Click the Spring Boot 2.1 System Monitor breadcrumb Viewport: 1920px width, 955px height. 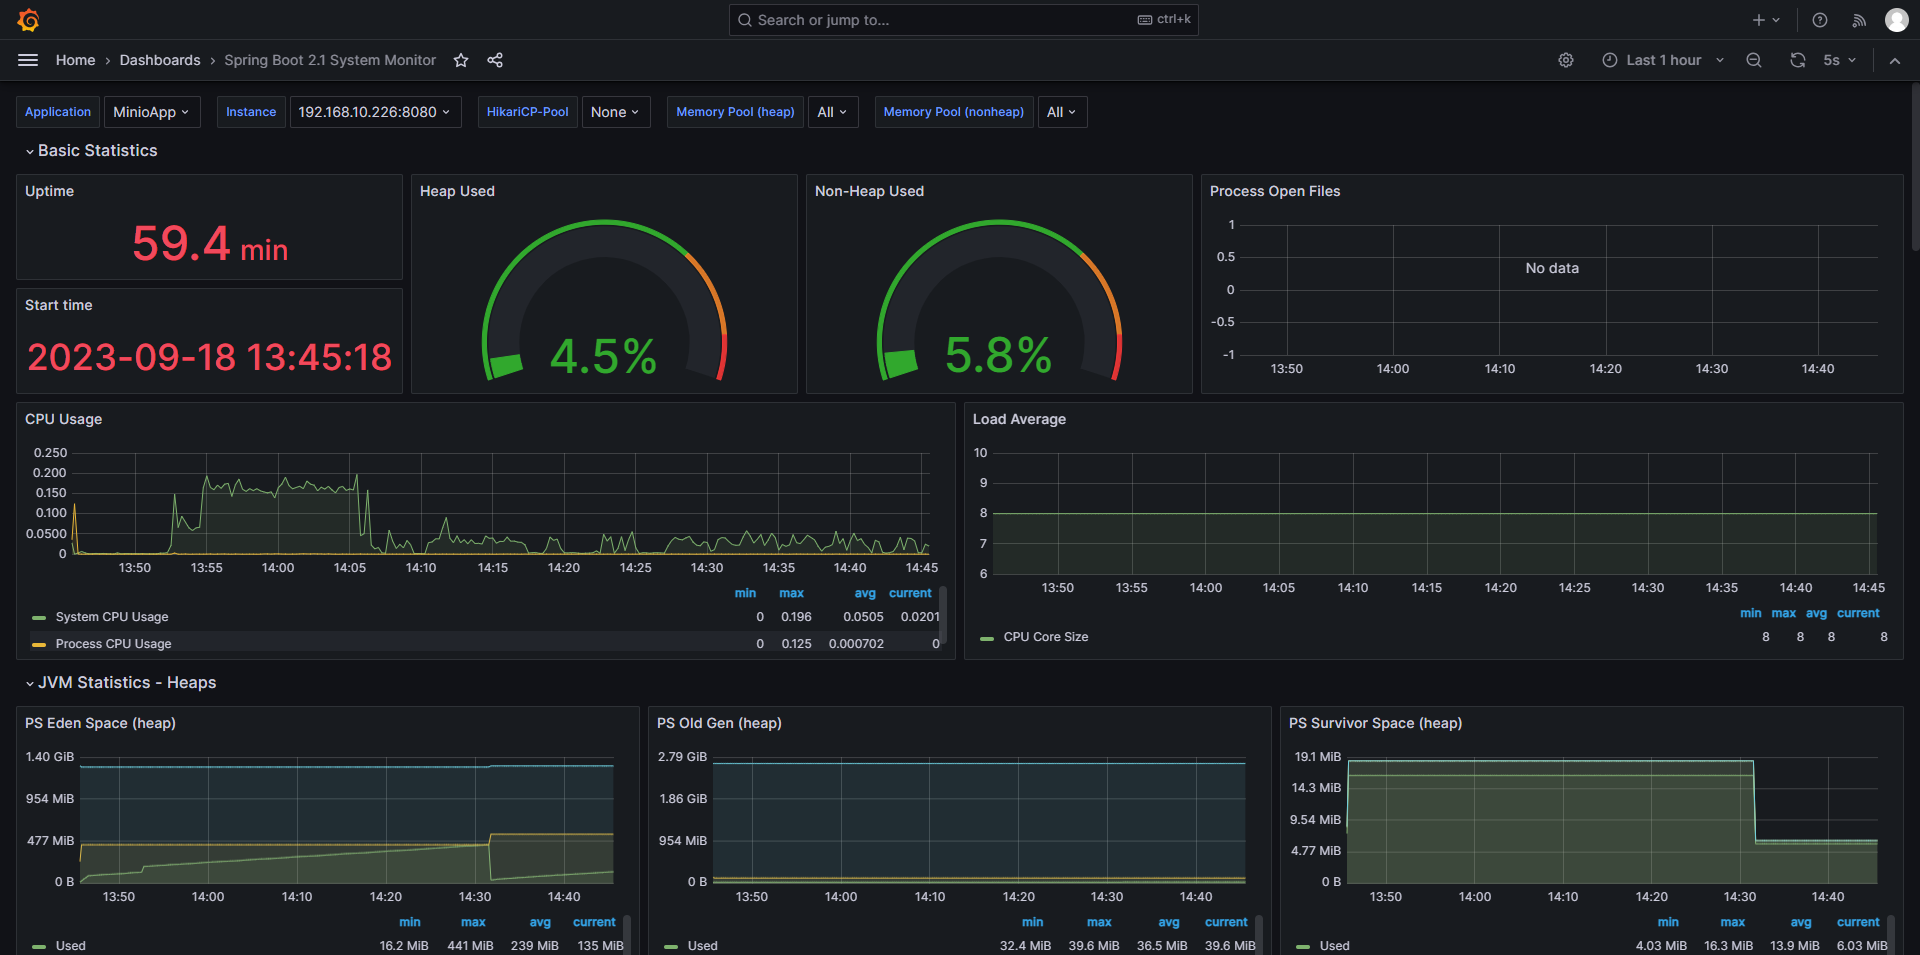(330, 60)
